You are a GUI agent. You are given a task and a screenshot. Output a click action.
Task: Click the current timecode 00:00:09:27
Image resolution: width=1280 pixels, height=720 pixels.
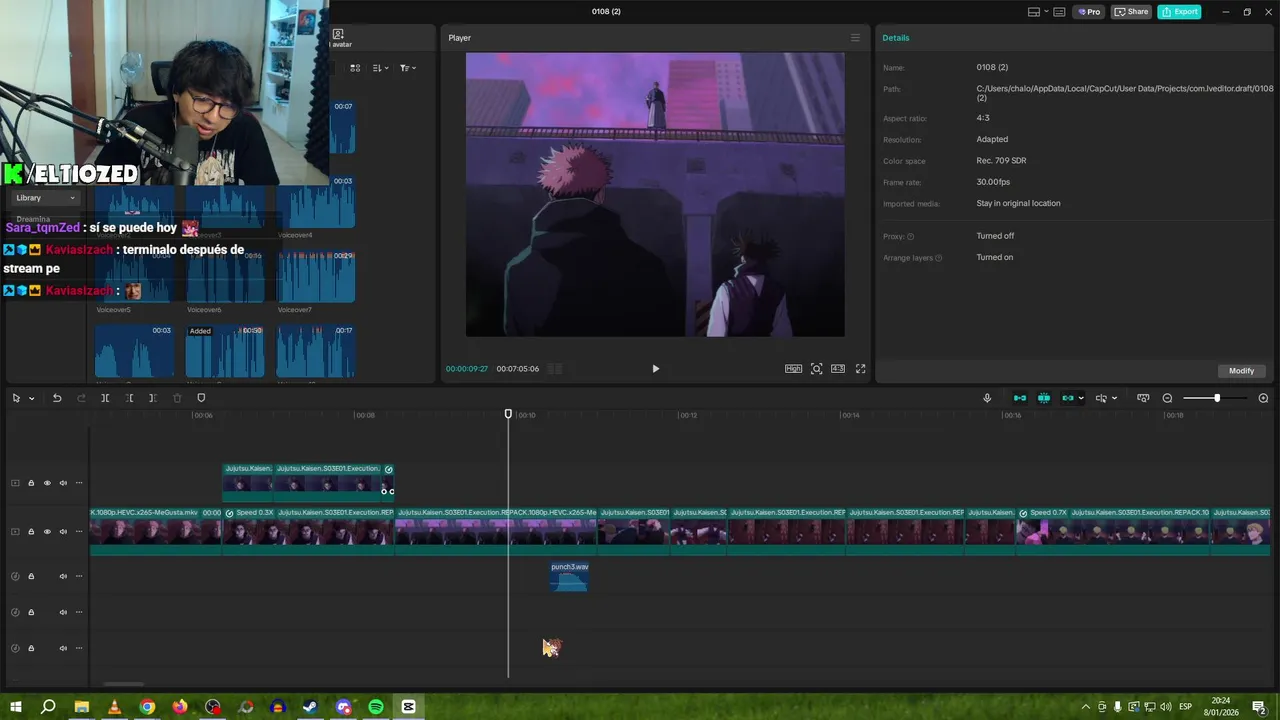pos(467,369)
